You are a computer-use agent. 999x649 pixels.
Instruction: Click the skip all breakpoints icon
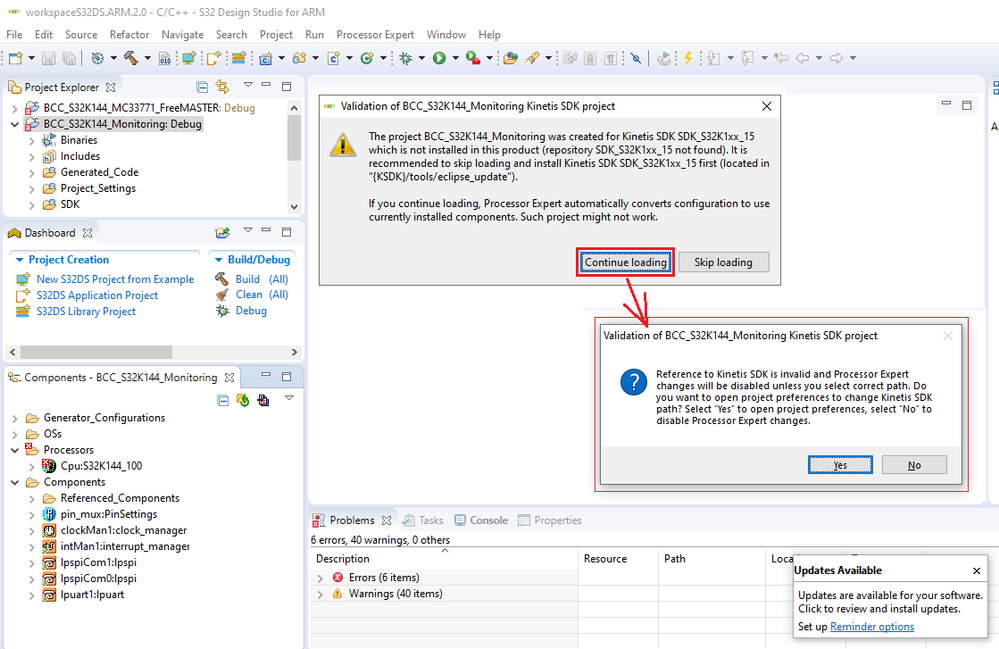pos(635,58)
